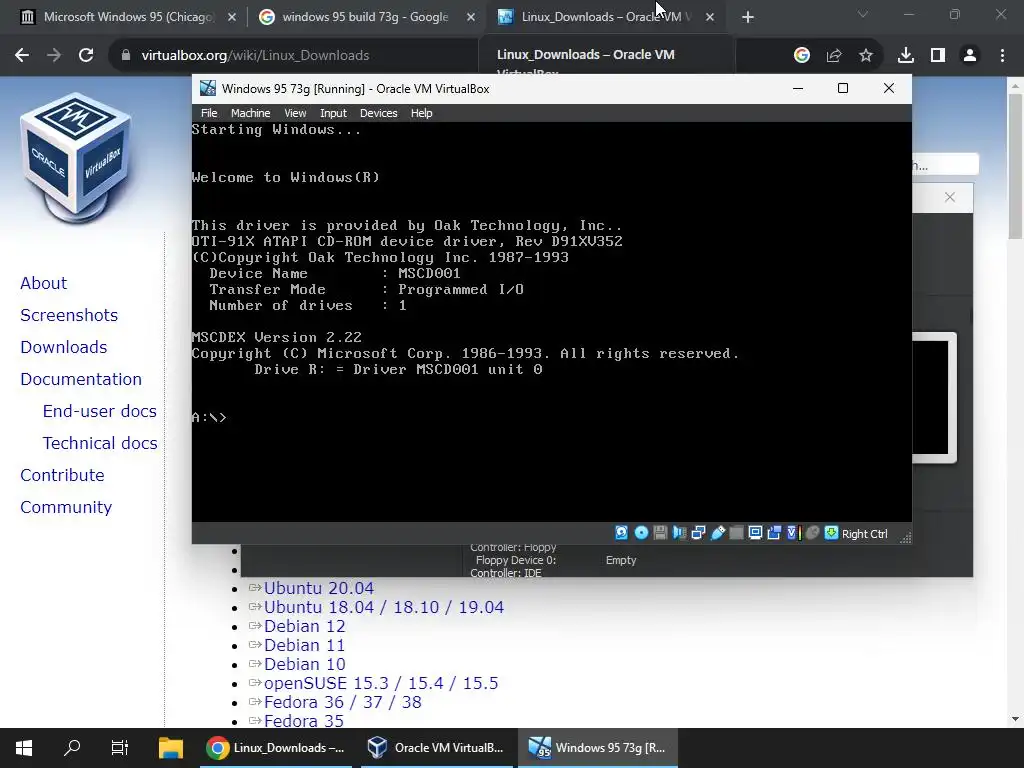The image size is (1024, 768).
Task: Close the windows 95 build 73g Google tab
Action: point(470,17)
